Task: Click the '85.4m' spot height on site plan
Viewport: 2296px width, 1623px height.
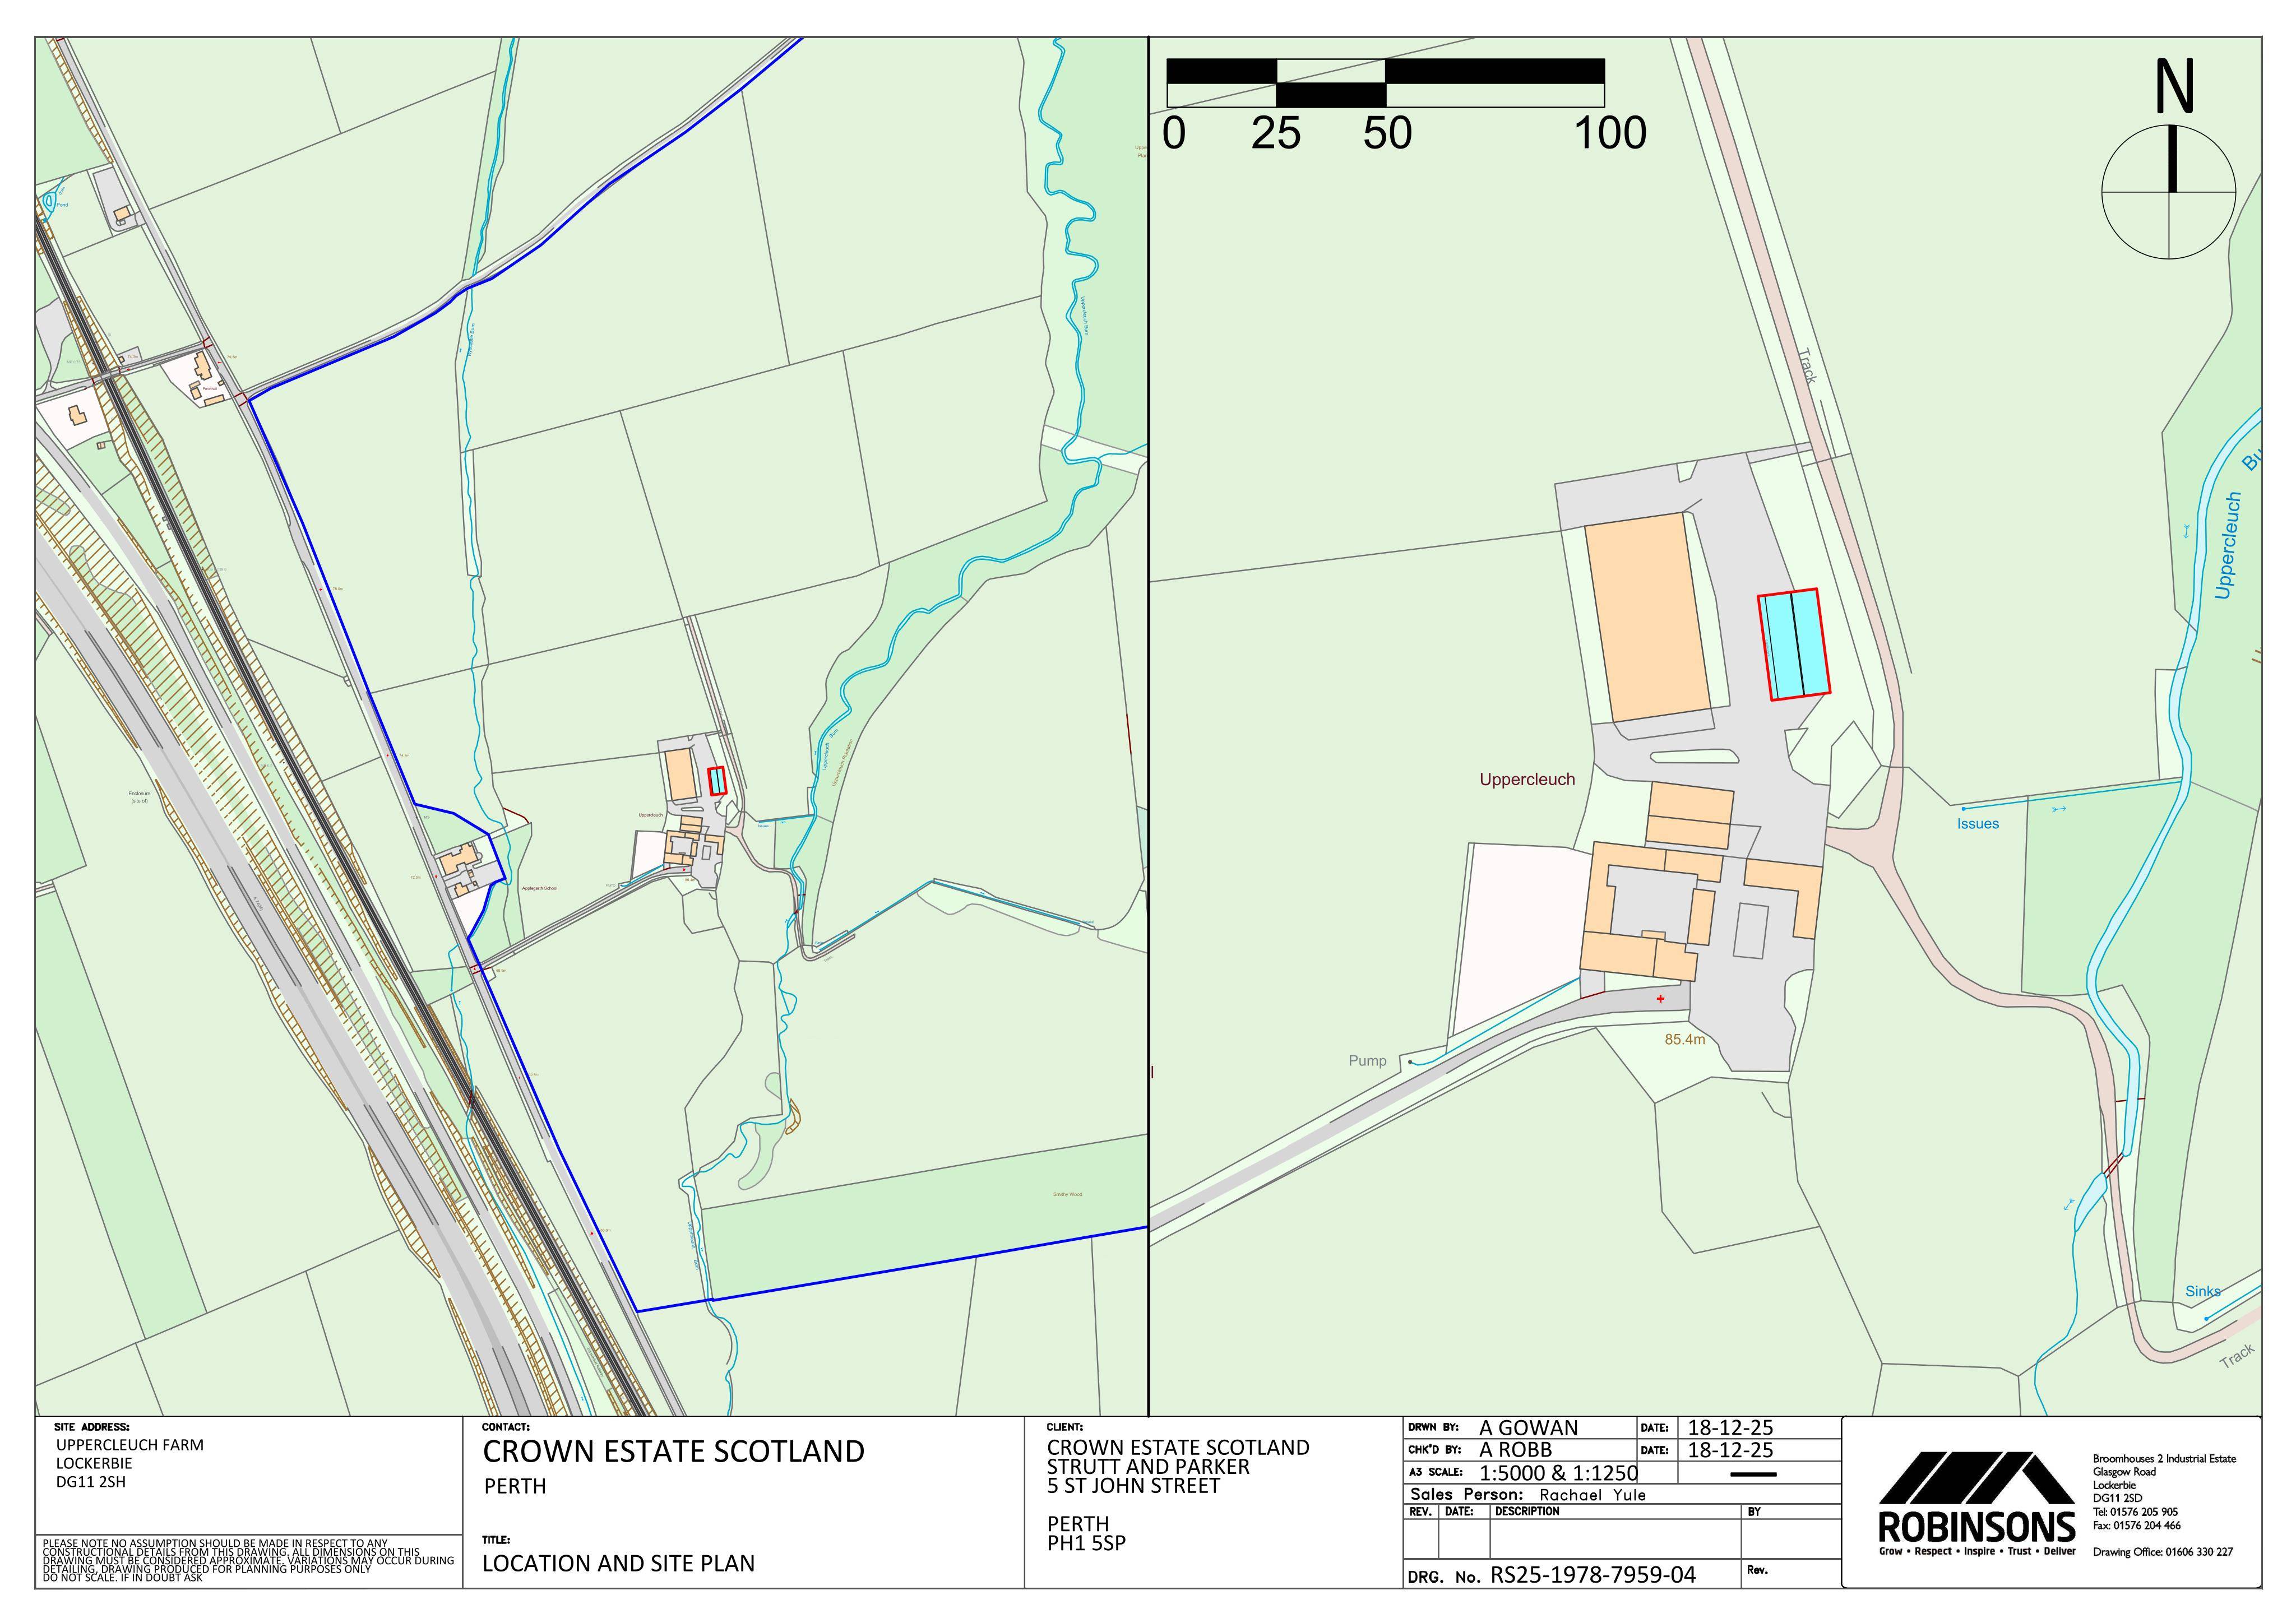Action: coord(1684,1040)
